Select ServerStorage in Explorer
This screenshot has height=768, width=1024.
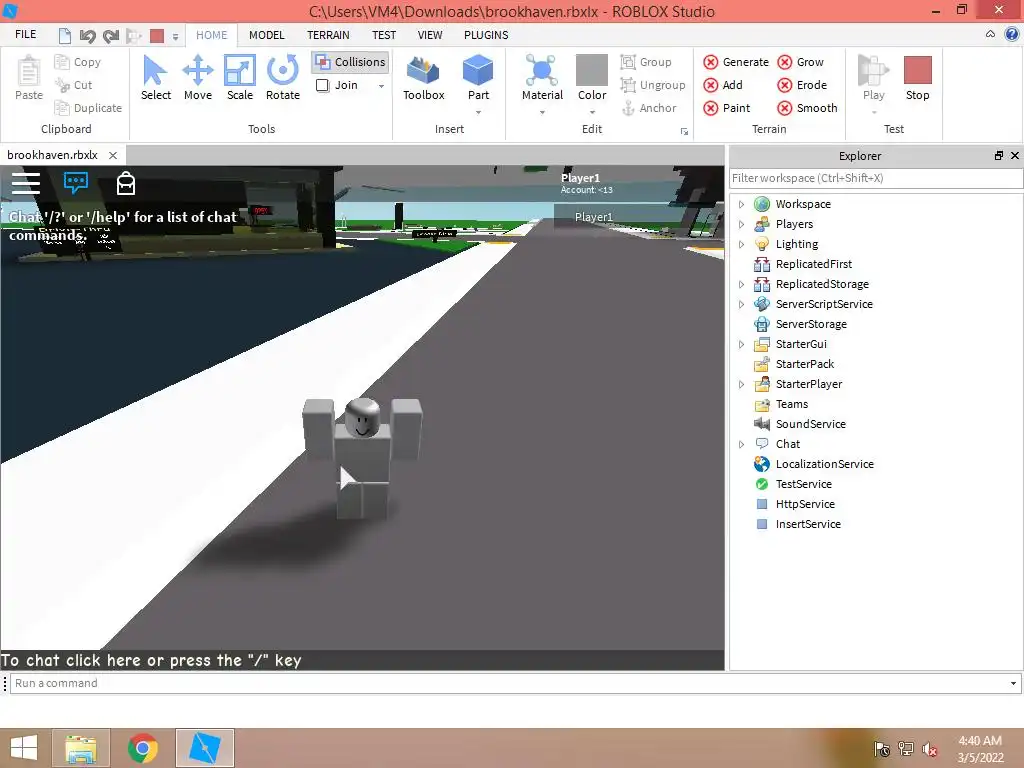811,325
